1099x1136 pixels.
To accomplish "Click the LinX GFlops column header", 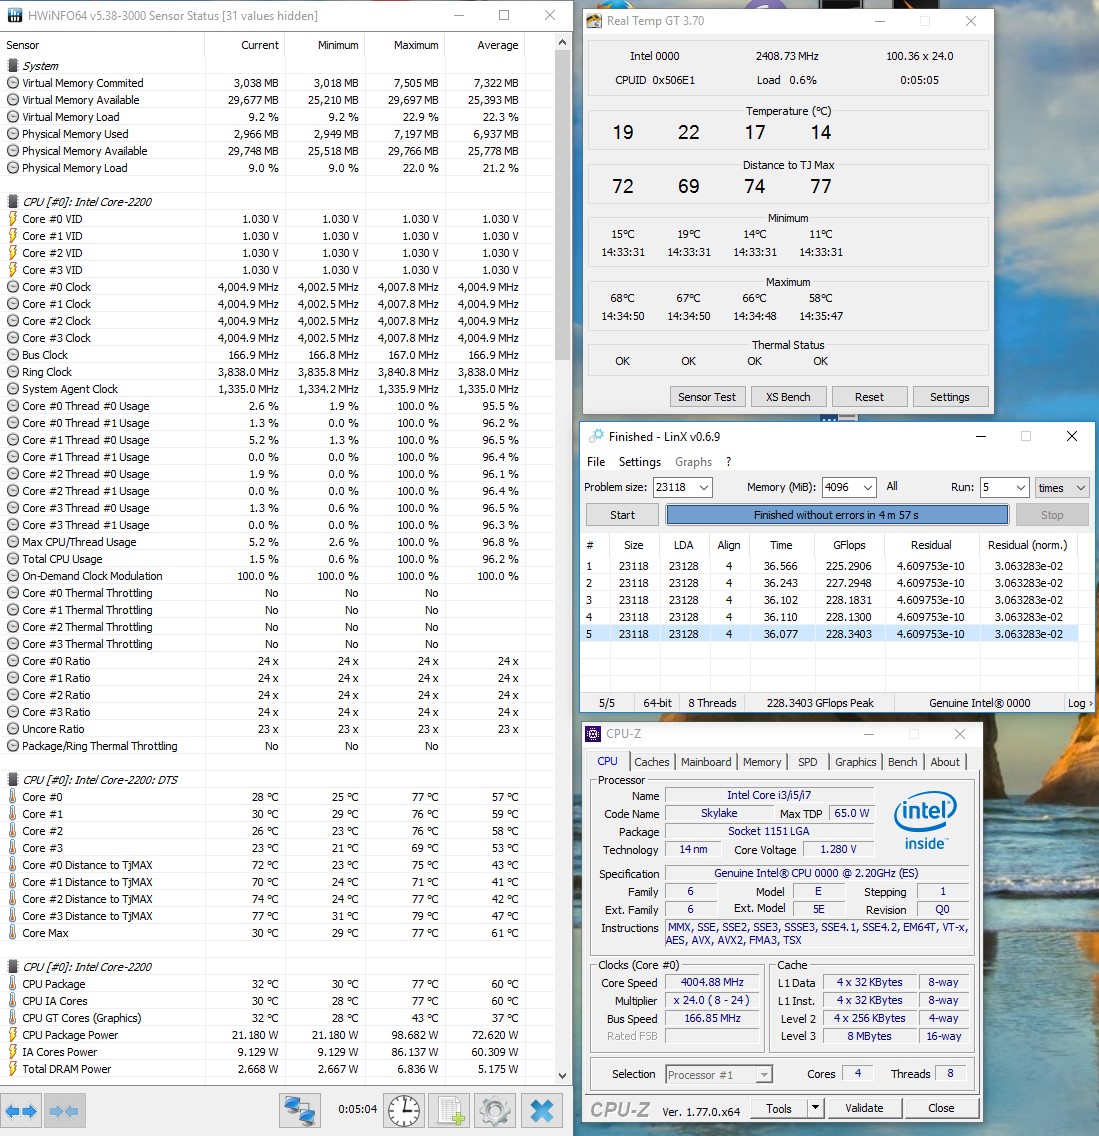I will [849, 545].
